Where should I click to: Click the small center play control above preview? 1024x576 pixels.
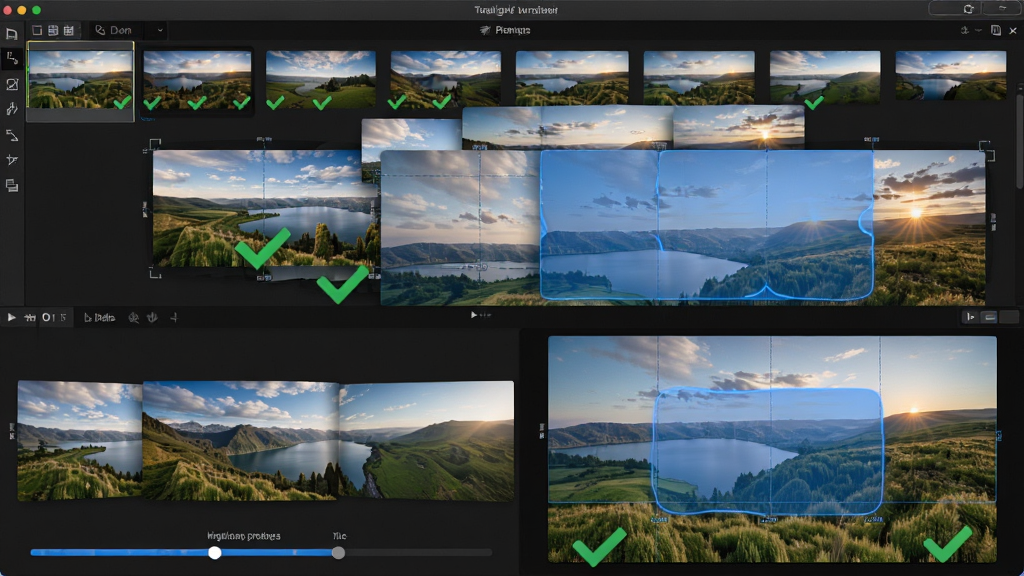point(474,315)
